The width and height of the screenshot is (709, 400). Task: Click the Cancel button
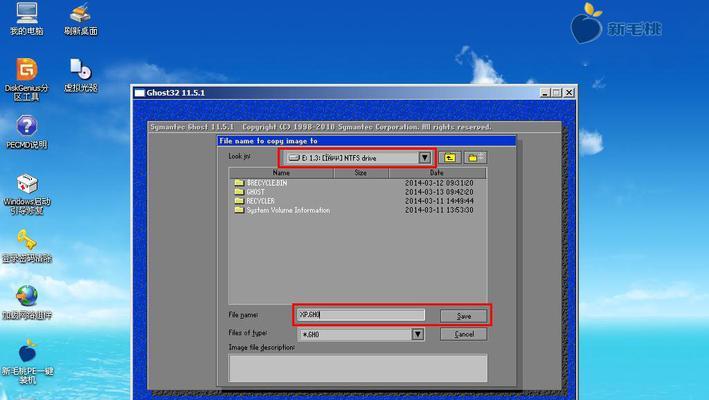[x=463, y=334]
